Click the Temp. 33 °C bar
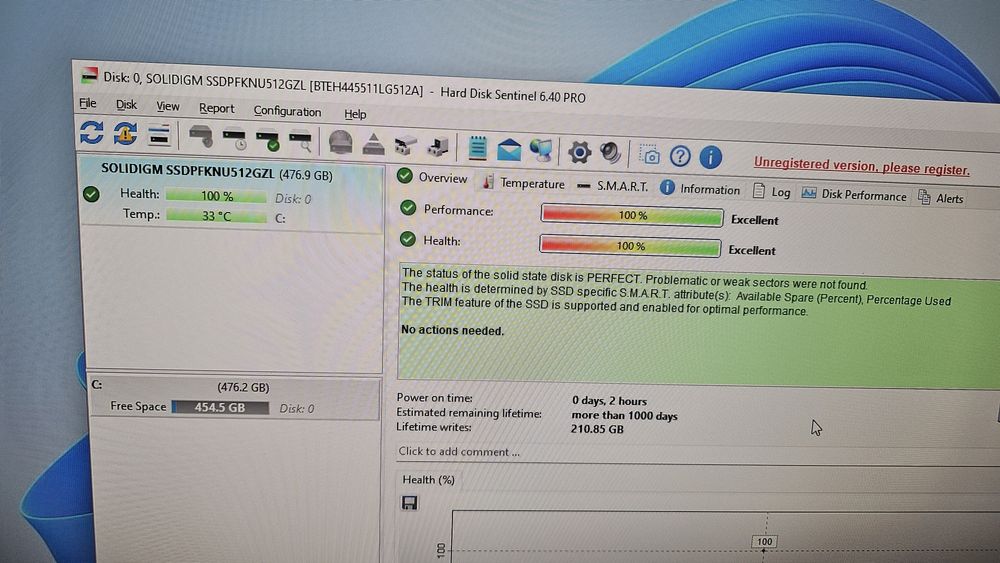Viewport: 1000px width, 563px height. [x=216, y=216]
